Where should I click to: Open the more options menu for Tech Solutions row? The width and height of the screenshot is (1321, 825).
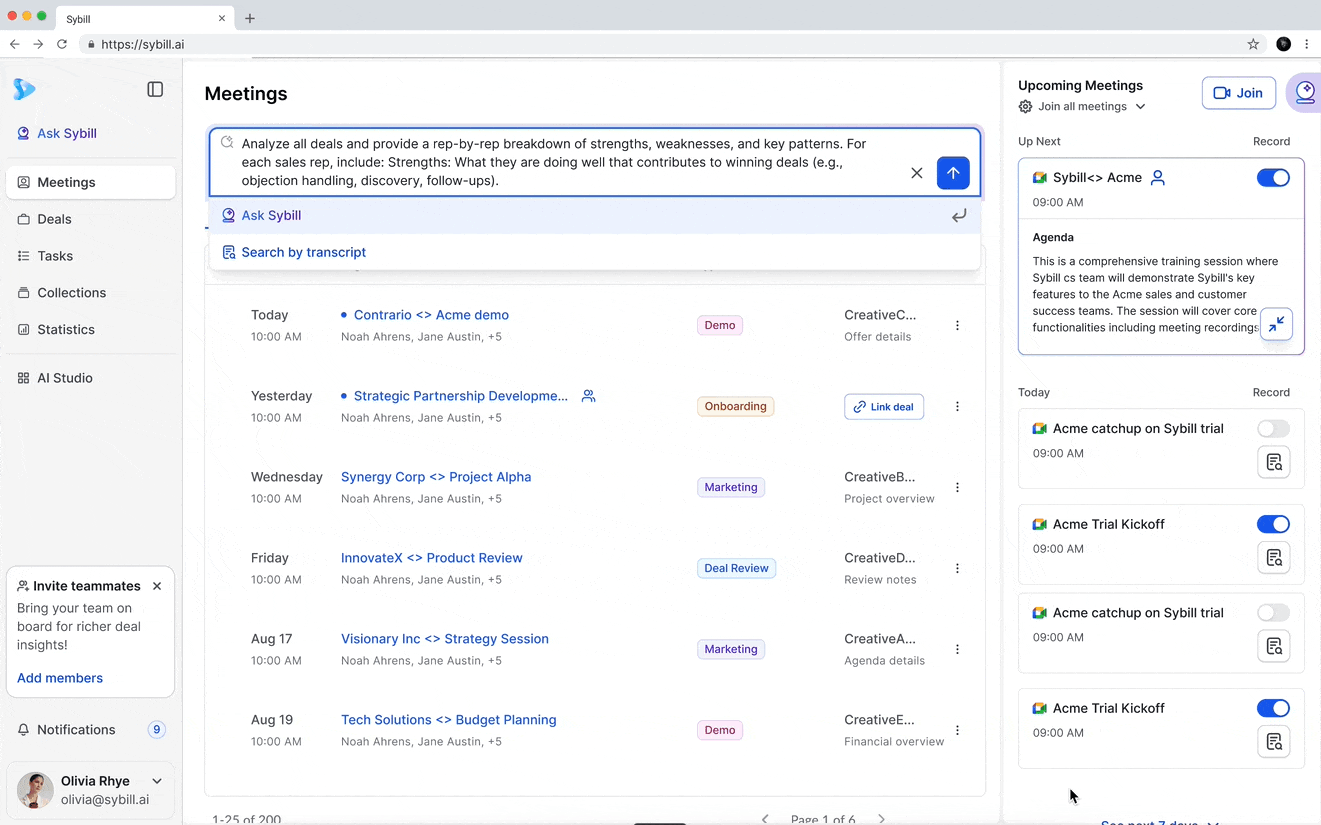(x=957, y=730)
